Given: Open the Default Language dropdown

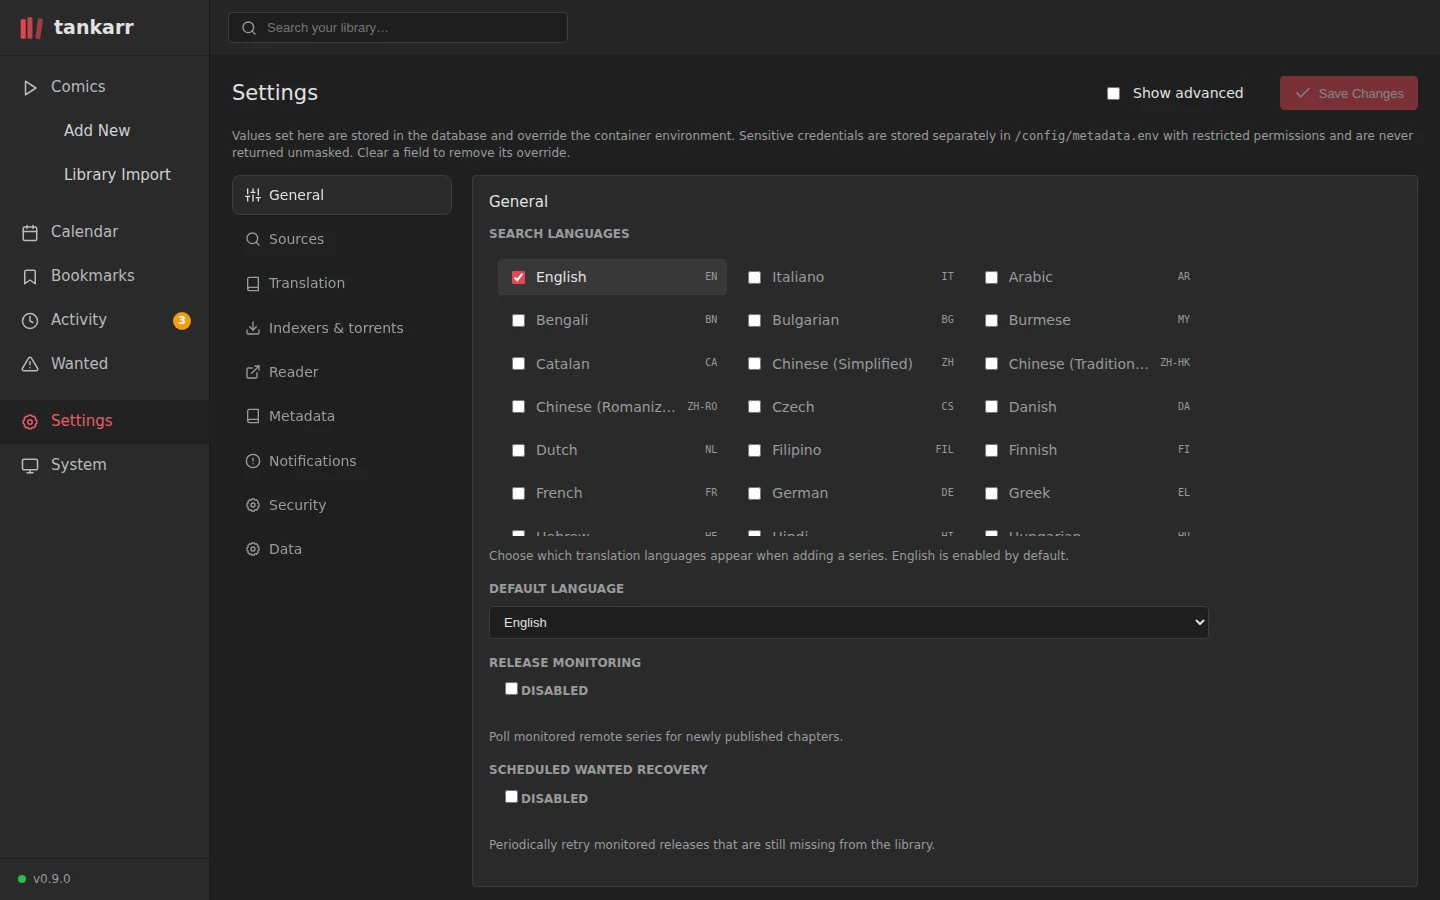Looking at the screenshot, I should [x=849, y=623].
